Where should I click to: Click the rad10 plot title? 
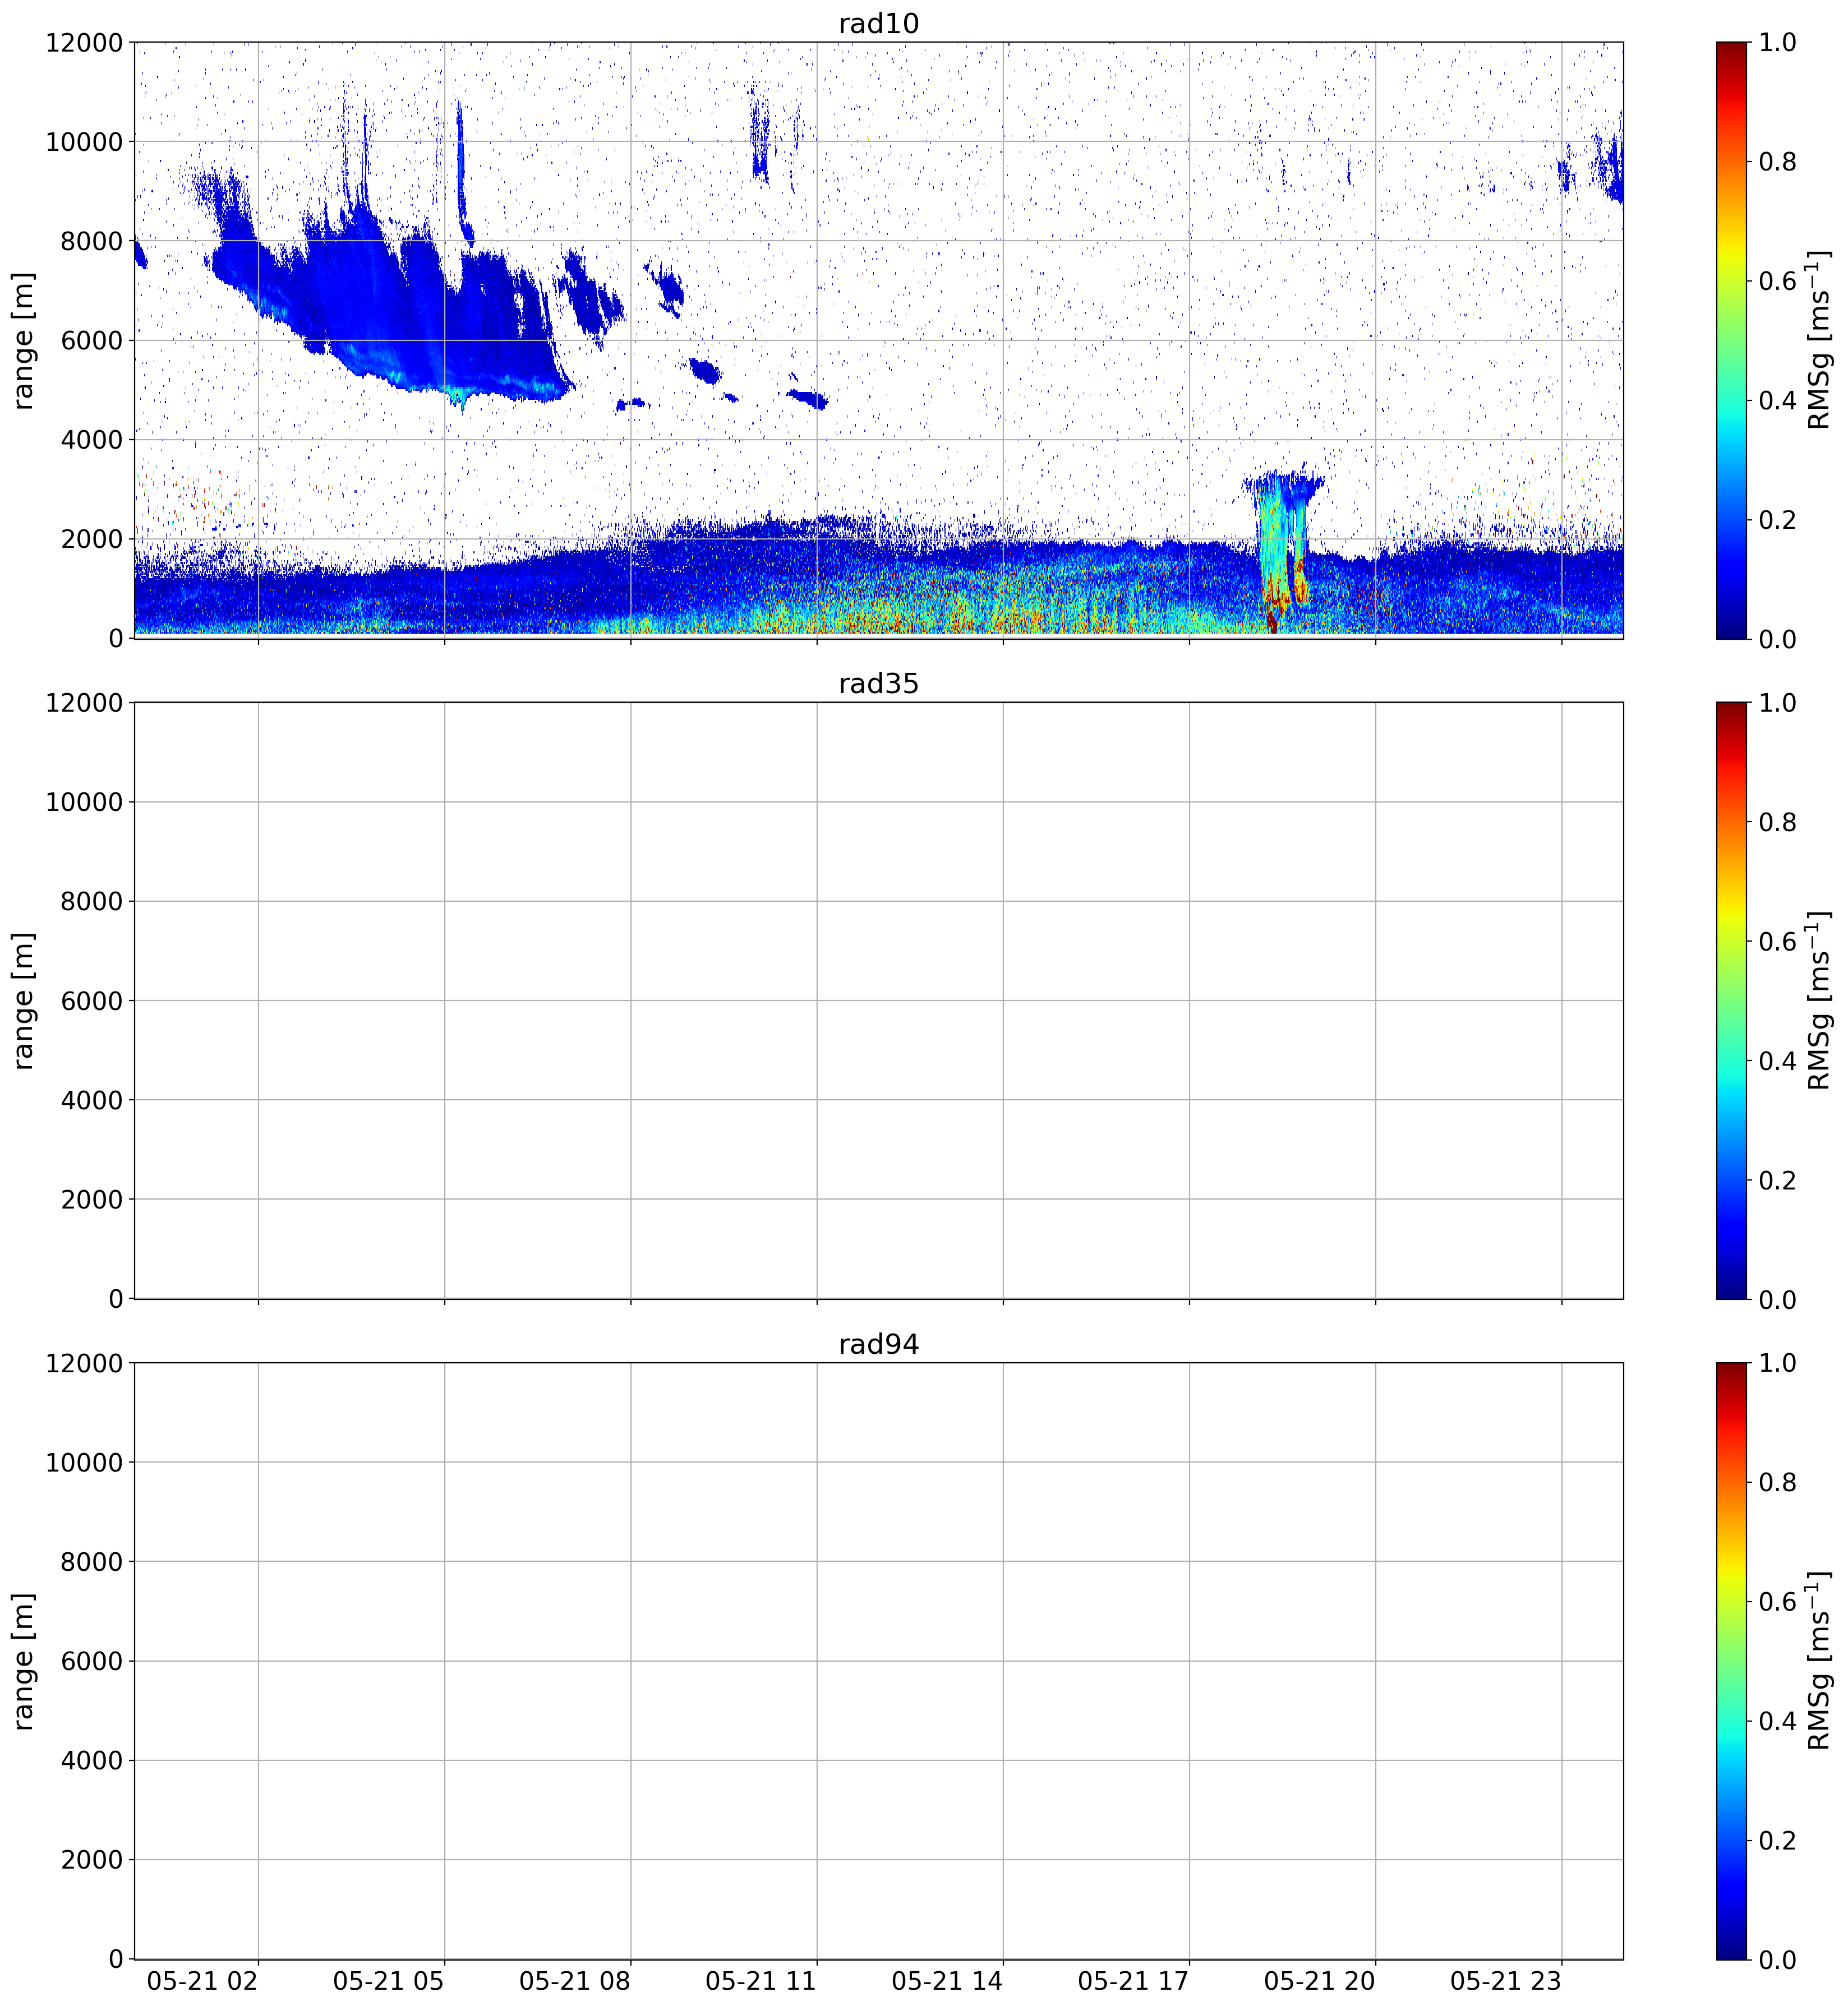coord(878,23)
